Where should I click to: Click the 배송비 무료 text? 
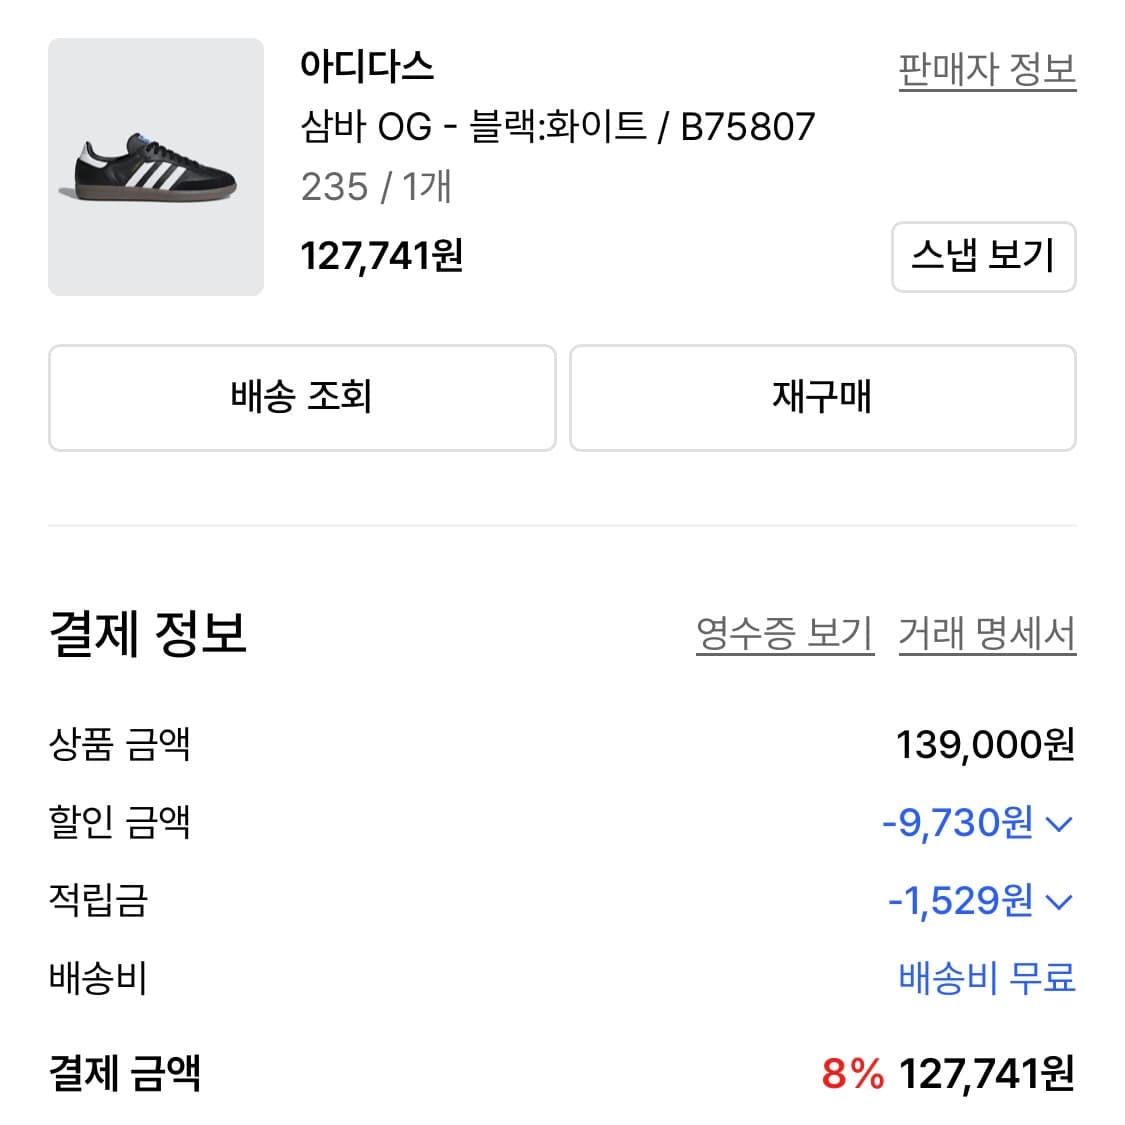tap(986, 977)
